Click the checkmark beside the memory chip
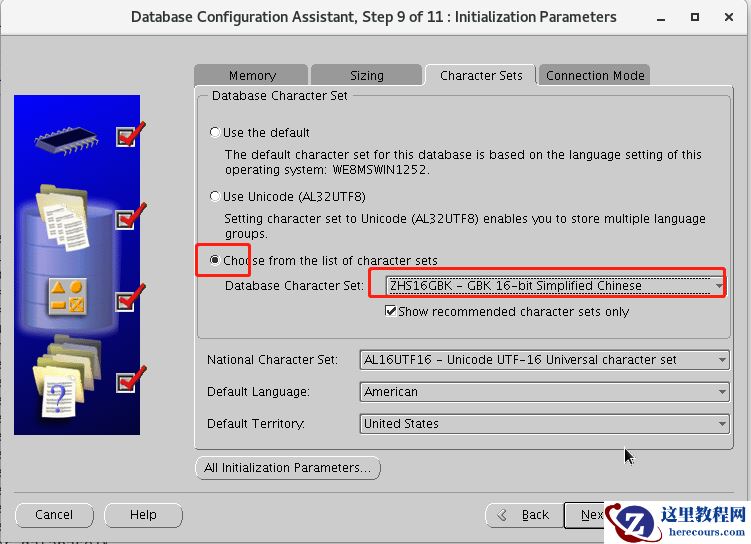 tap(130, 135)
